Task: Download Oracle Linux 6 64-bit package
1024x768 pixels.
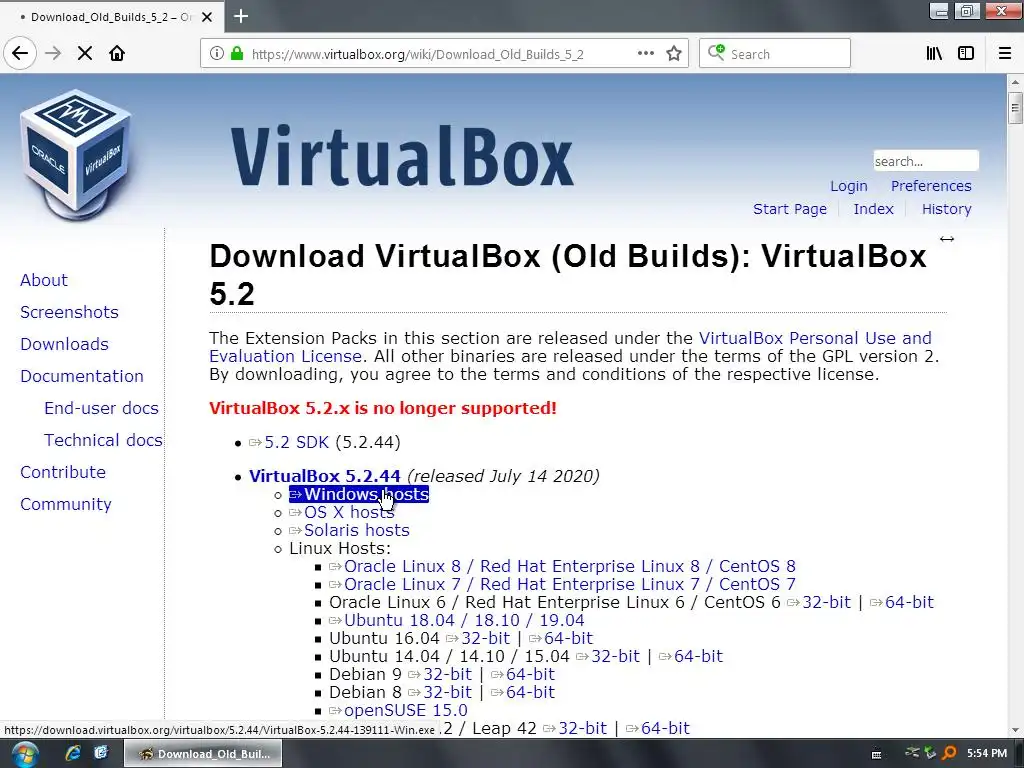Action: pos(902,602)
